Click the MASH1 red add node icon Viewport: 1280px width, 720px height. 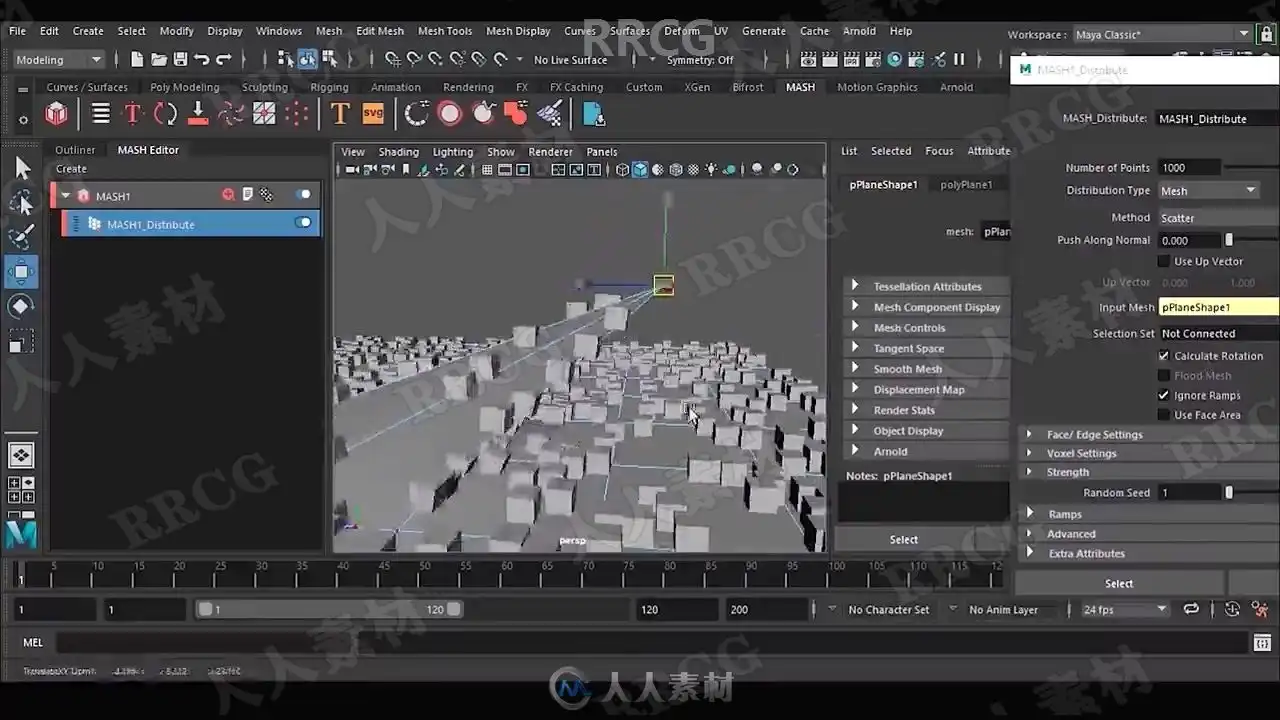pyautogui.click(x=229, y=195)
